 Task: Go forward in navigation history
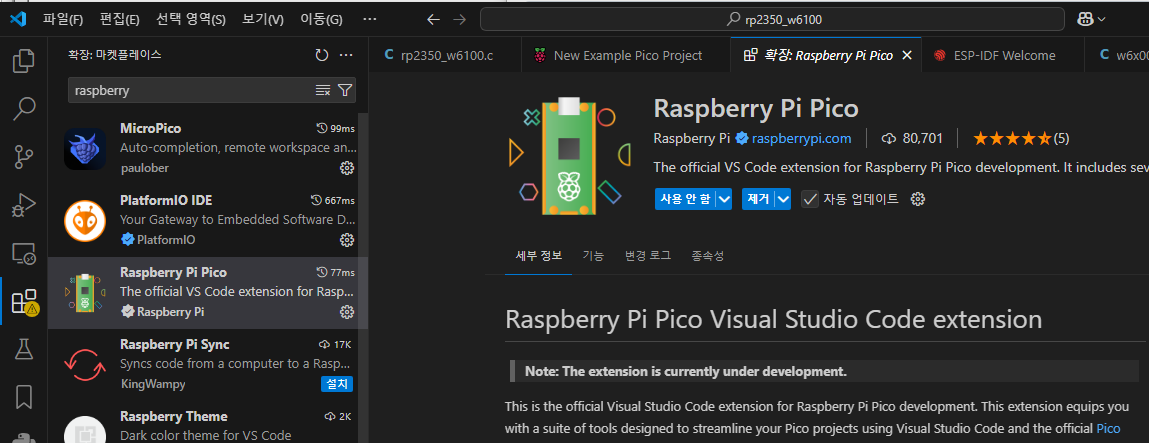[x=459, y=19]
